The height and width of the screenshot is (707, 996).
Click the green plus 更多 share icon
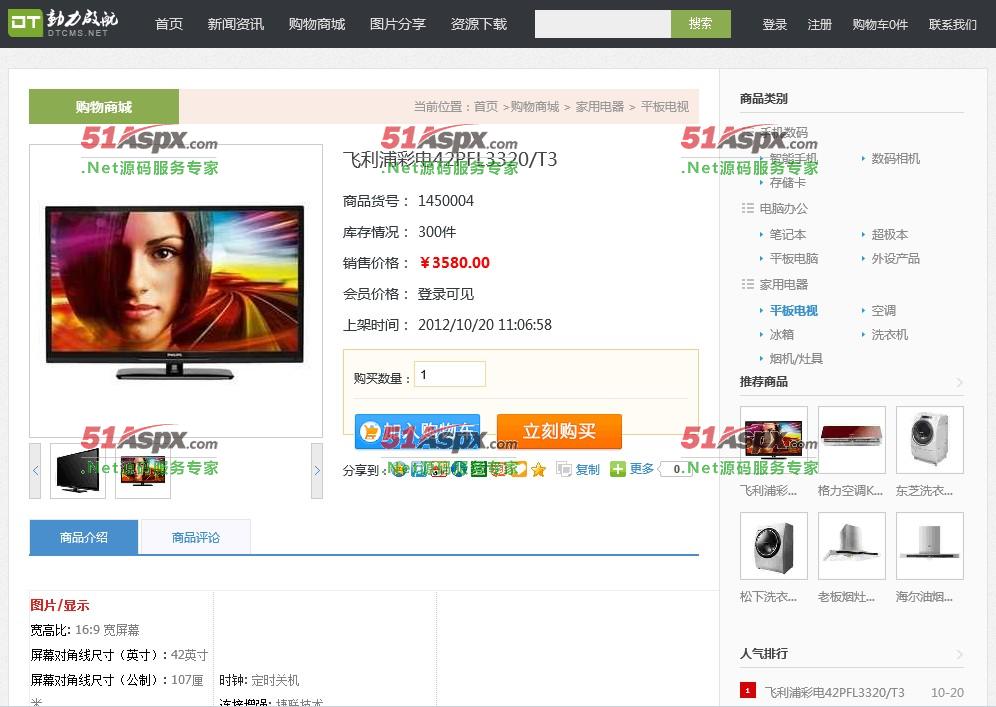point(631,469)
